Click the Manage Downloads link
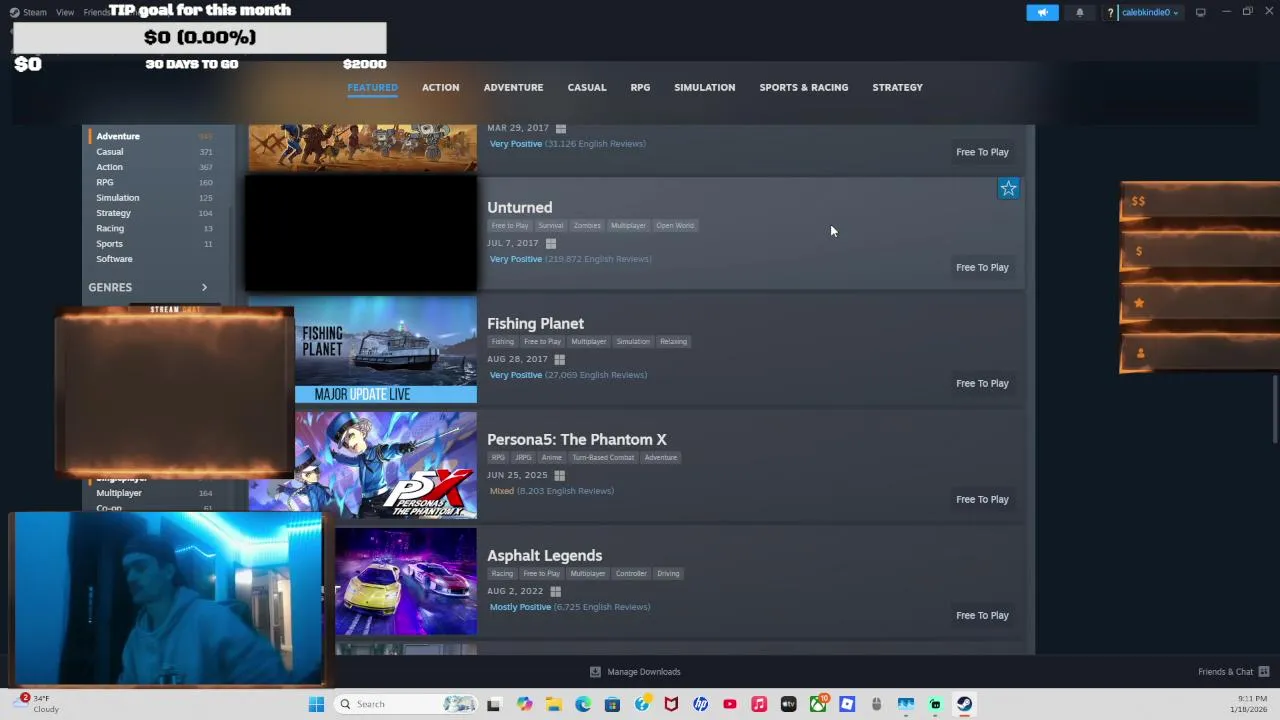This screenshot has width=1280, height=720. [x=643, y=672]
